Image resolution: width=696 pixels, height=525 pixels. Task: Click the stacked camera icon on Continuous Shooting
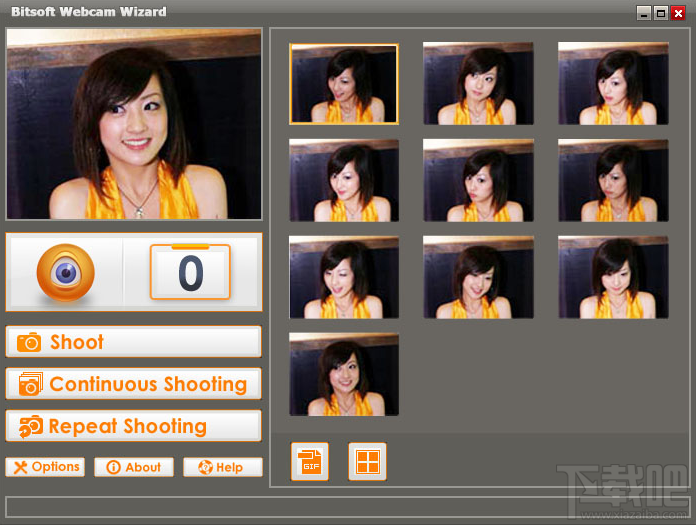[31, 383]
